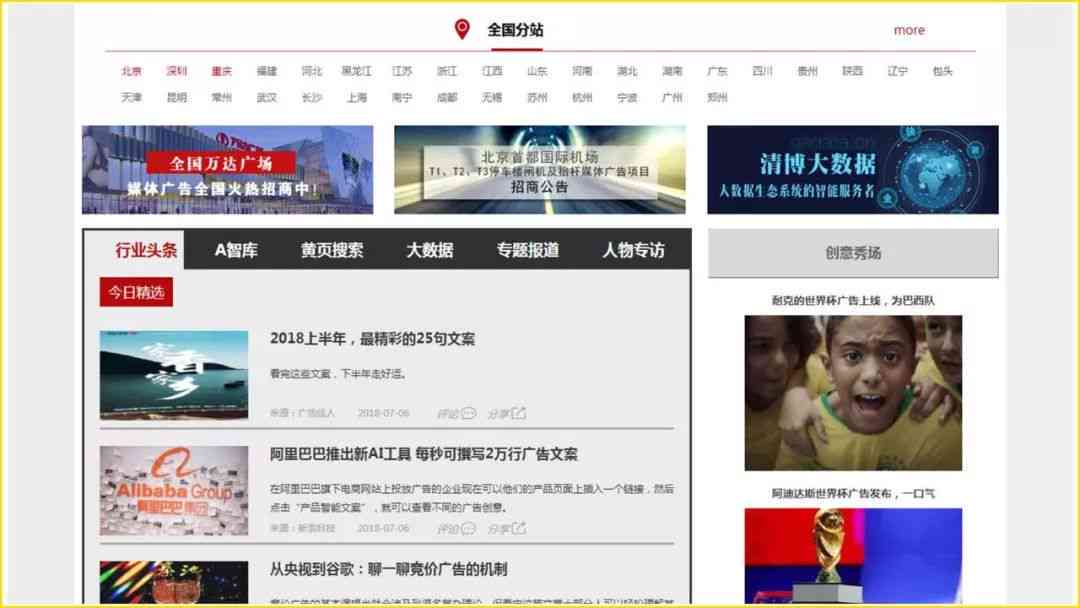
Task: Go to the 南宁 substation
Action: (402, 98)
